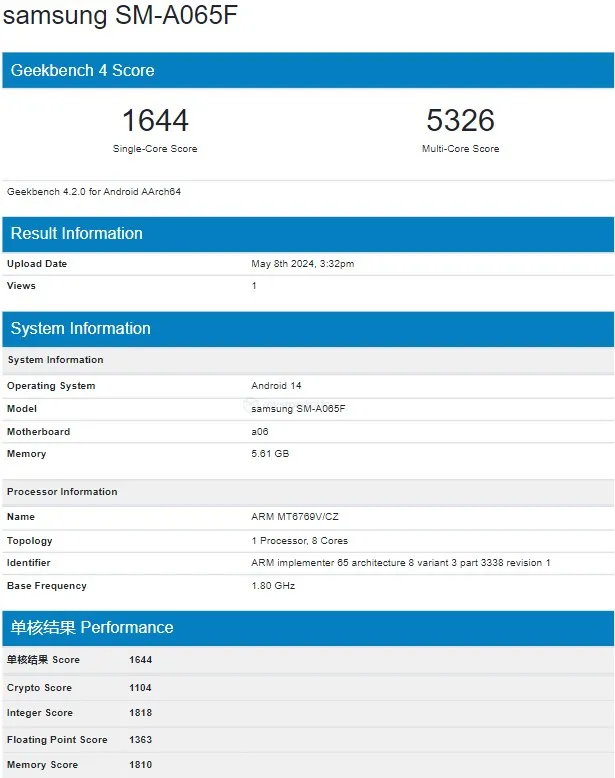Click the Result Information section header
Viewport: 615px width, 778px height.
[77, 233]
